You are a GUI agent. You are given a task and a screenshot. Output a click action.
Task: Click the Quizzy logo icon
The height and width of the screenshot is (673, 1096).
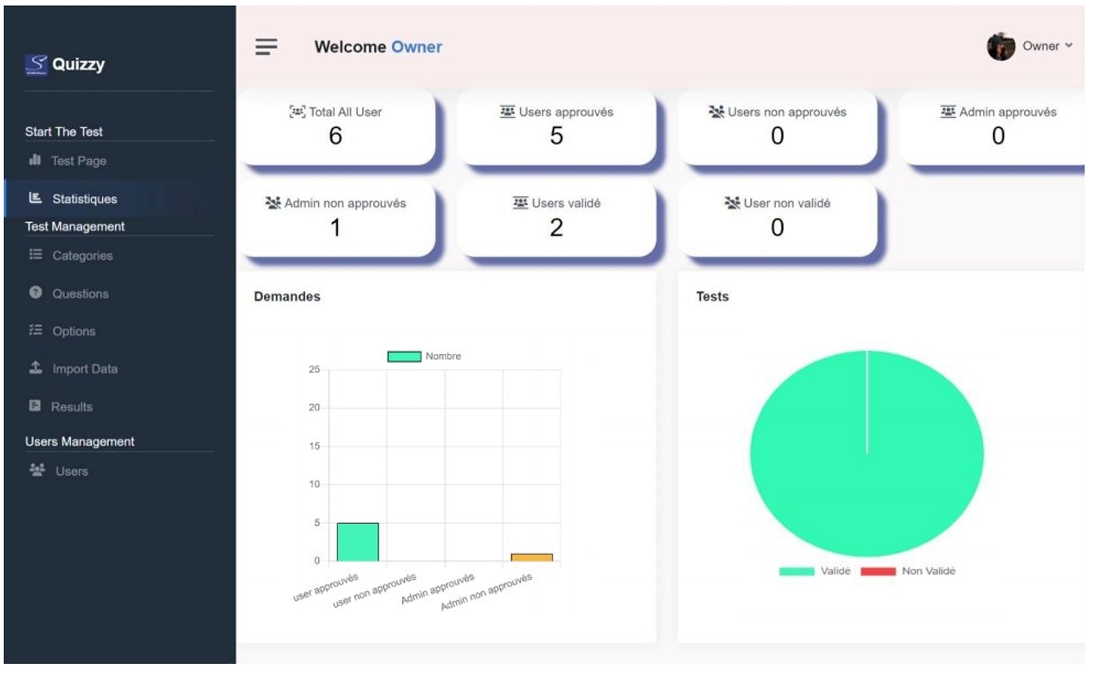click(x=36, y=65)
